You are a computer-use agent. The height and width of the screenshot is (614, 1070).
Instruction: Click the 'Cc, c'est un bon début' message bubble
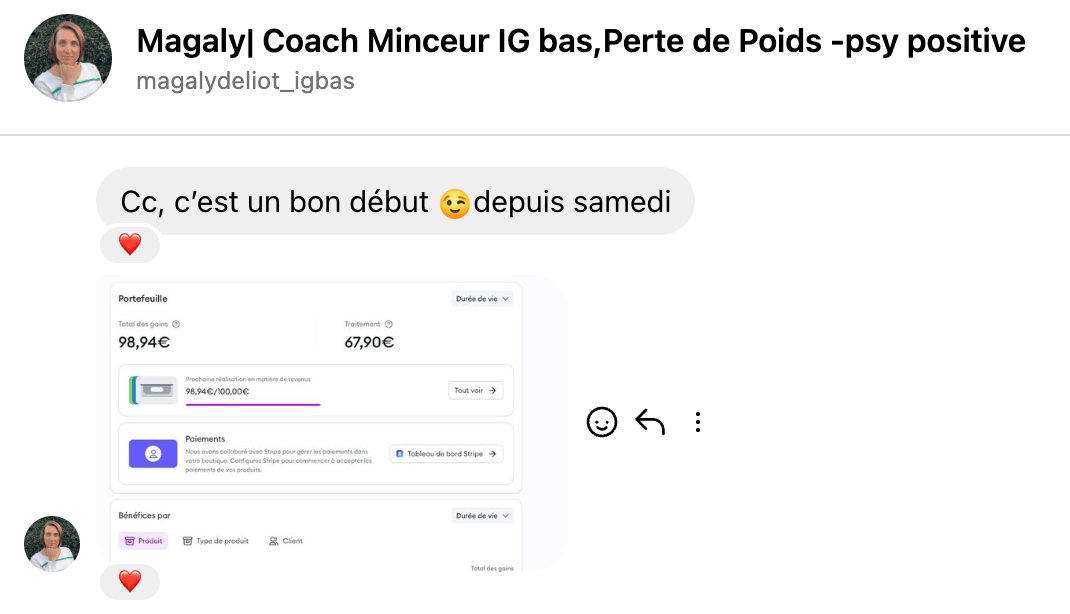pos(395,201)
